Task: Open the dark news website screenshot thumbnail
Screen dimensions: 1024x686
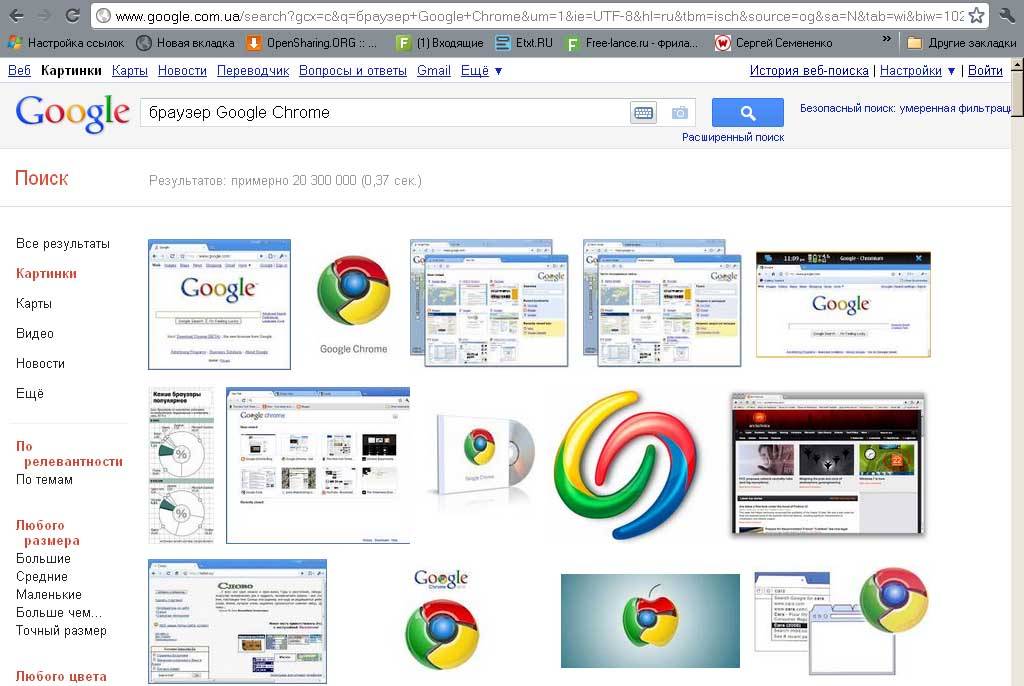Action: tap(828, 464)
